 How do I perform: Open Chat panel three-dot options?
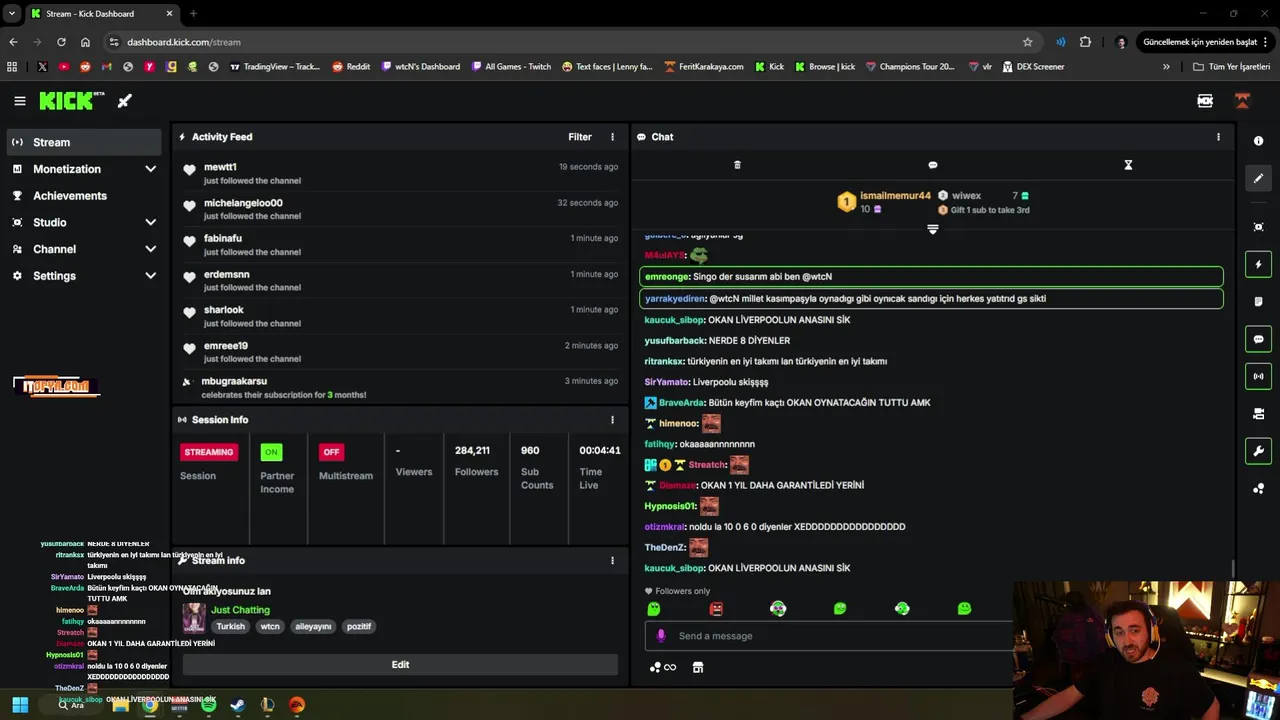[x=1218, y=137]
